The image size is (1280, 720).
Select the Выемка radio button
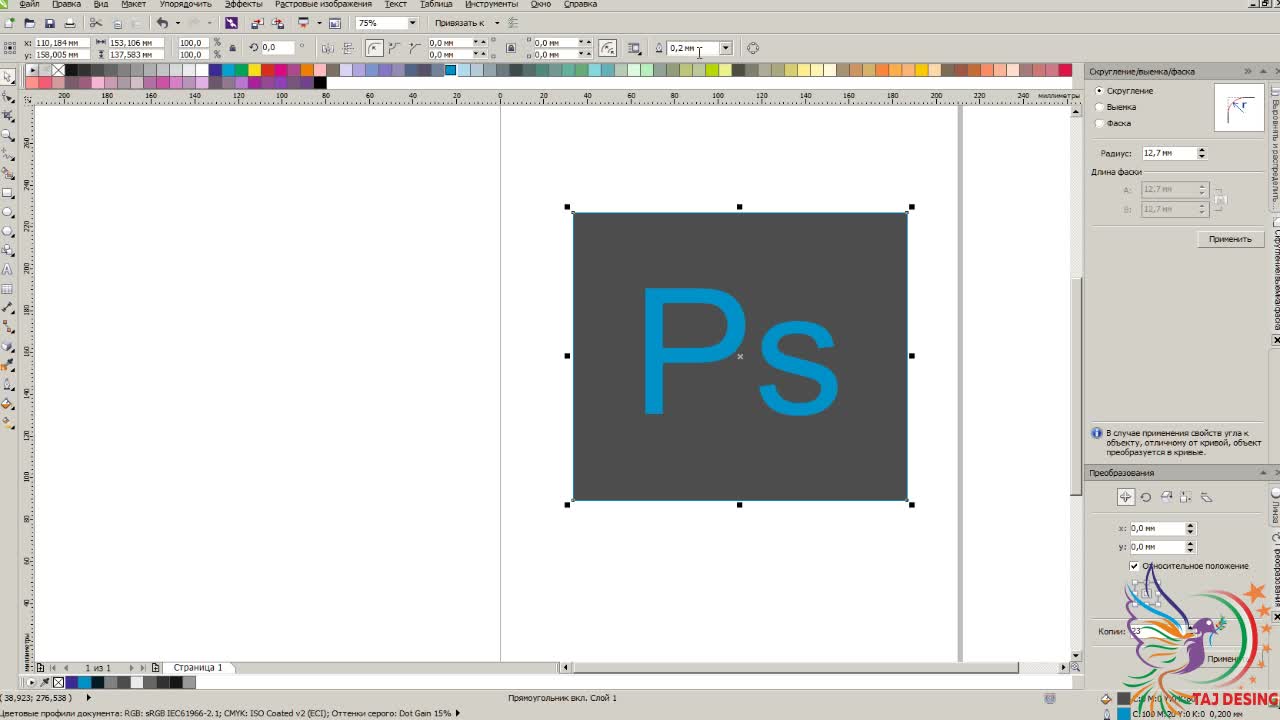coord(1099,107)
